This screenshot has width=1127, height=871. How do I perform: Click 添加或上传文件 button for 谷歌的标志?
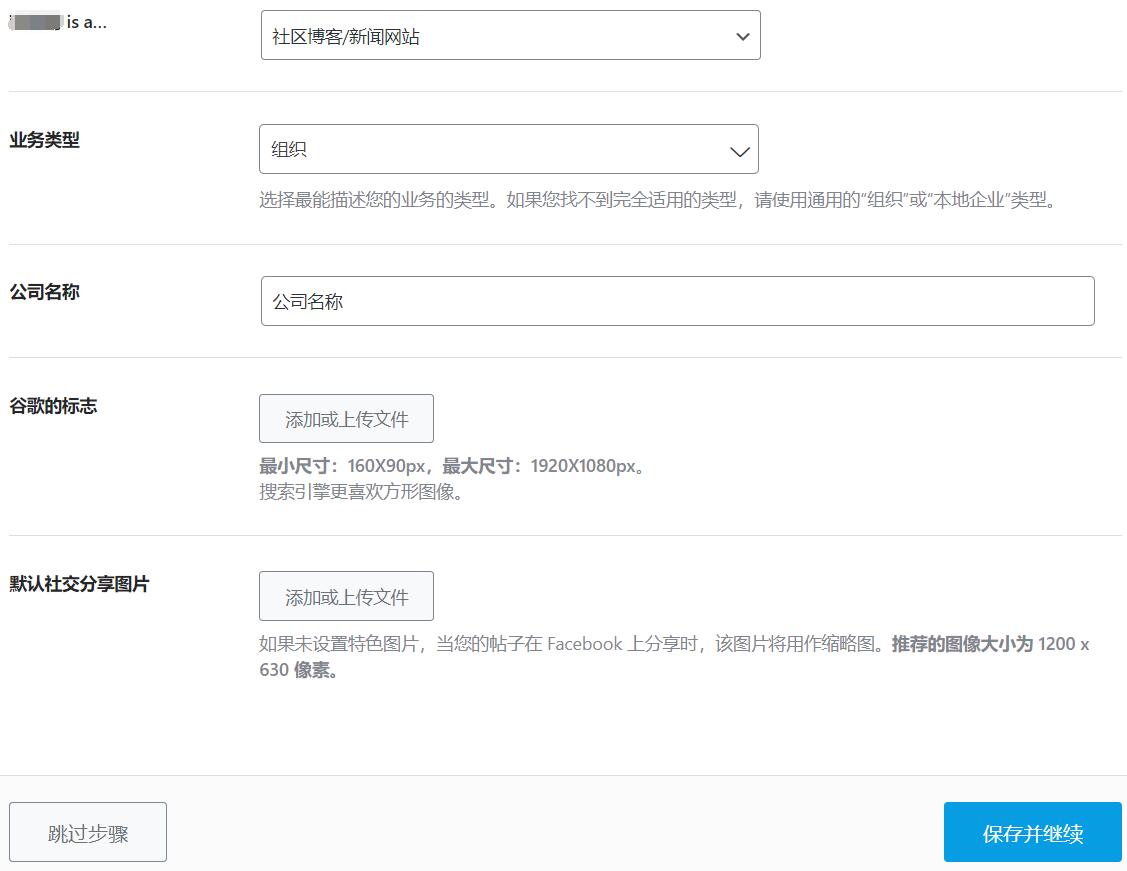(346, 419)
